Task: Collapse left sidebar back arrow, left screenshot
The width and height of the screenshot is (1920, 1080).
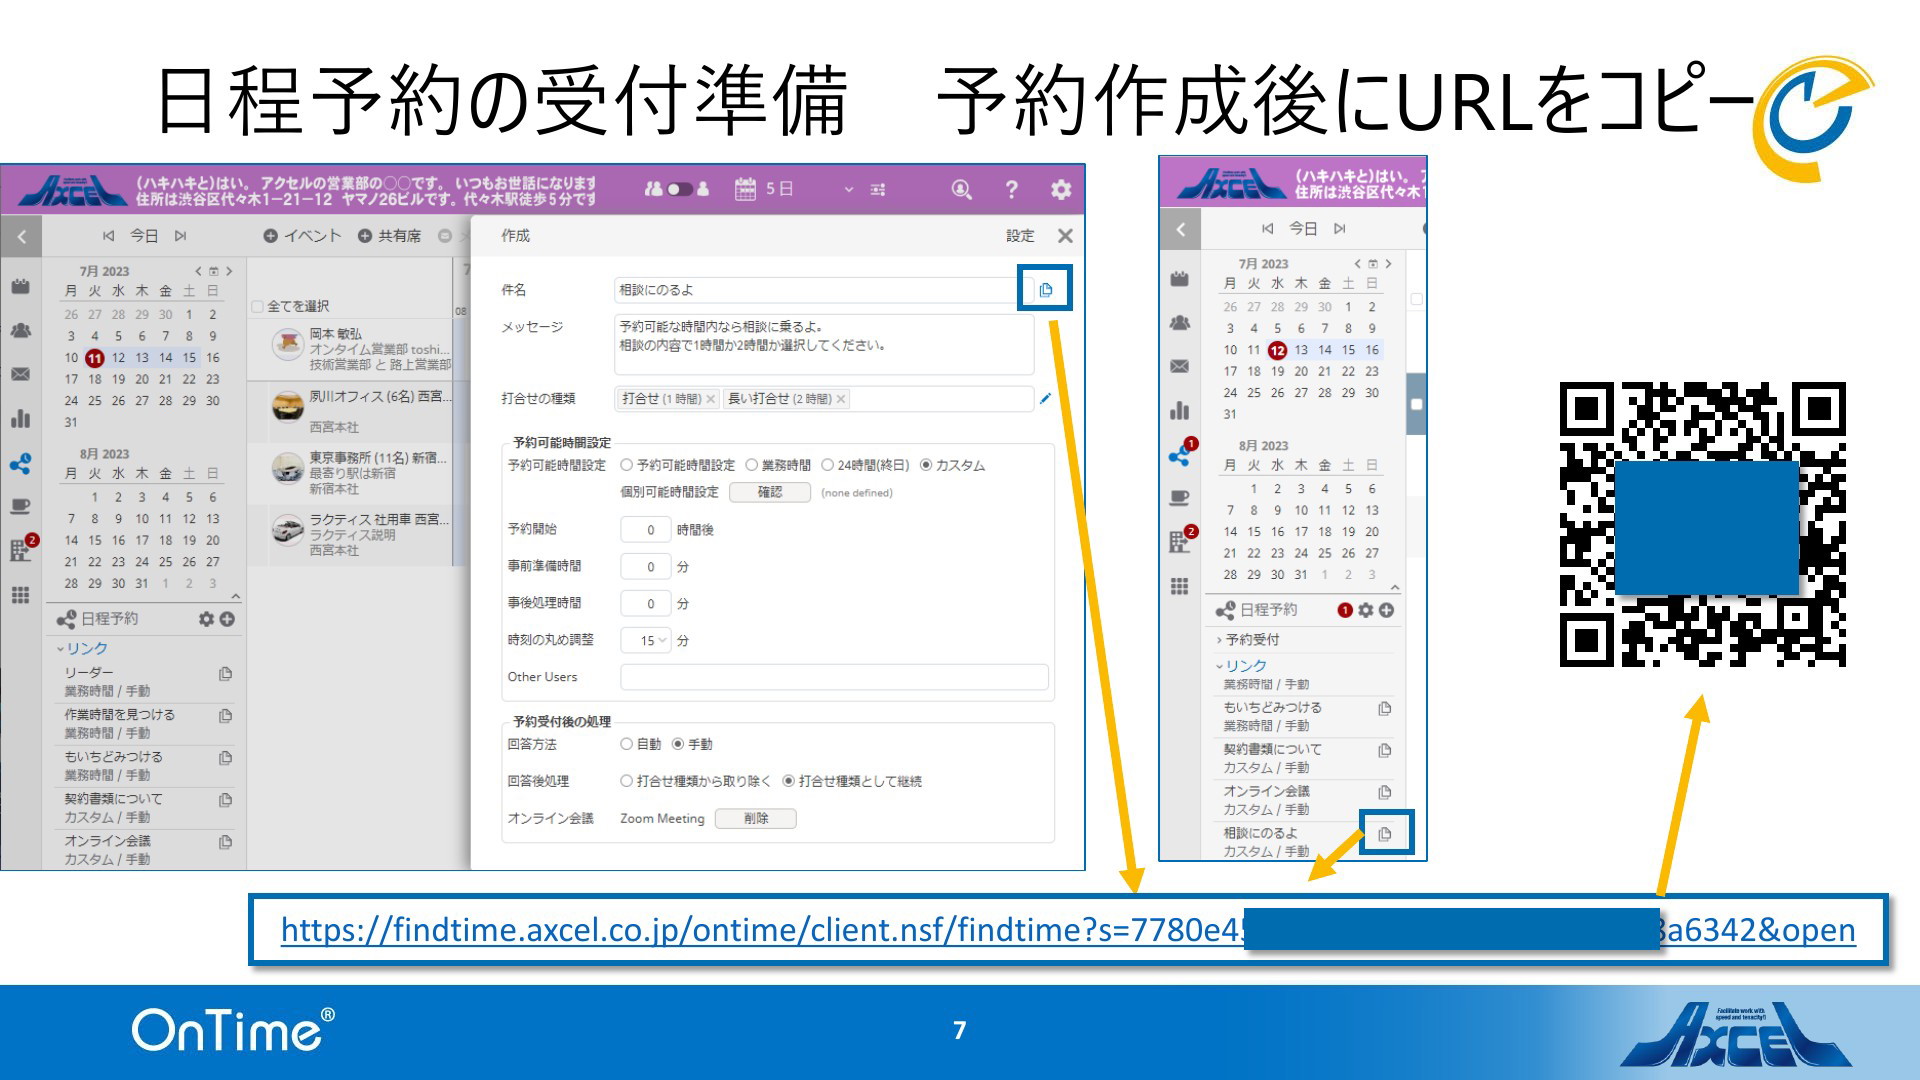Action: (x=21, y=237)
